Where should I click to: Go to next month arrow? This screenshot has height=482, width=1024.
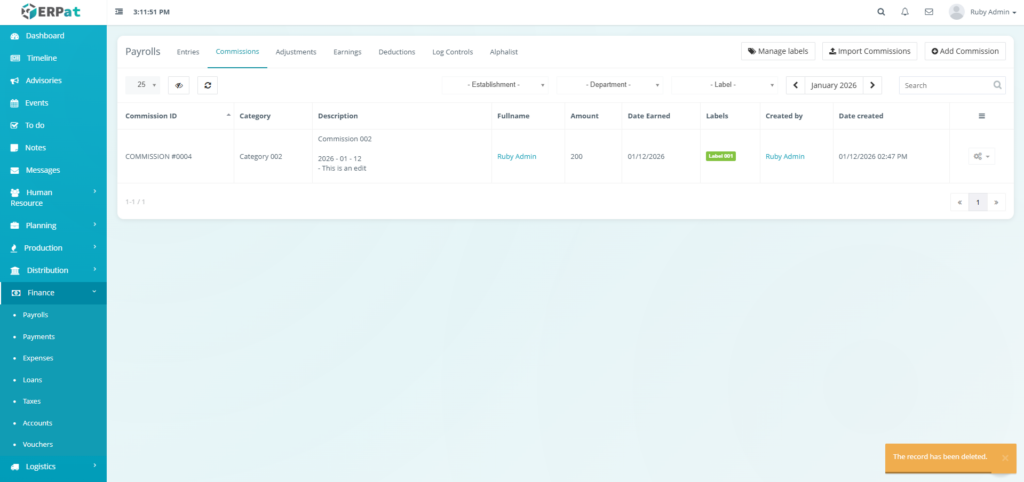click(x=873, y=86)
